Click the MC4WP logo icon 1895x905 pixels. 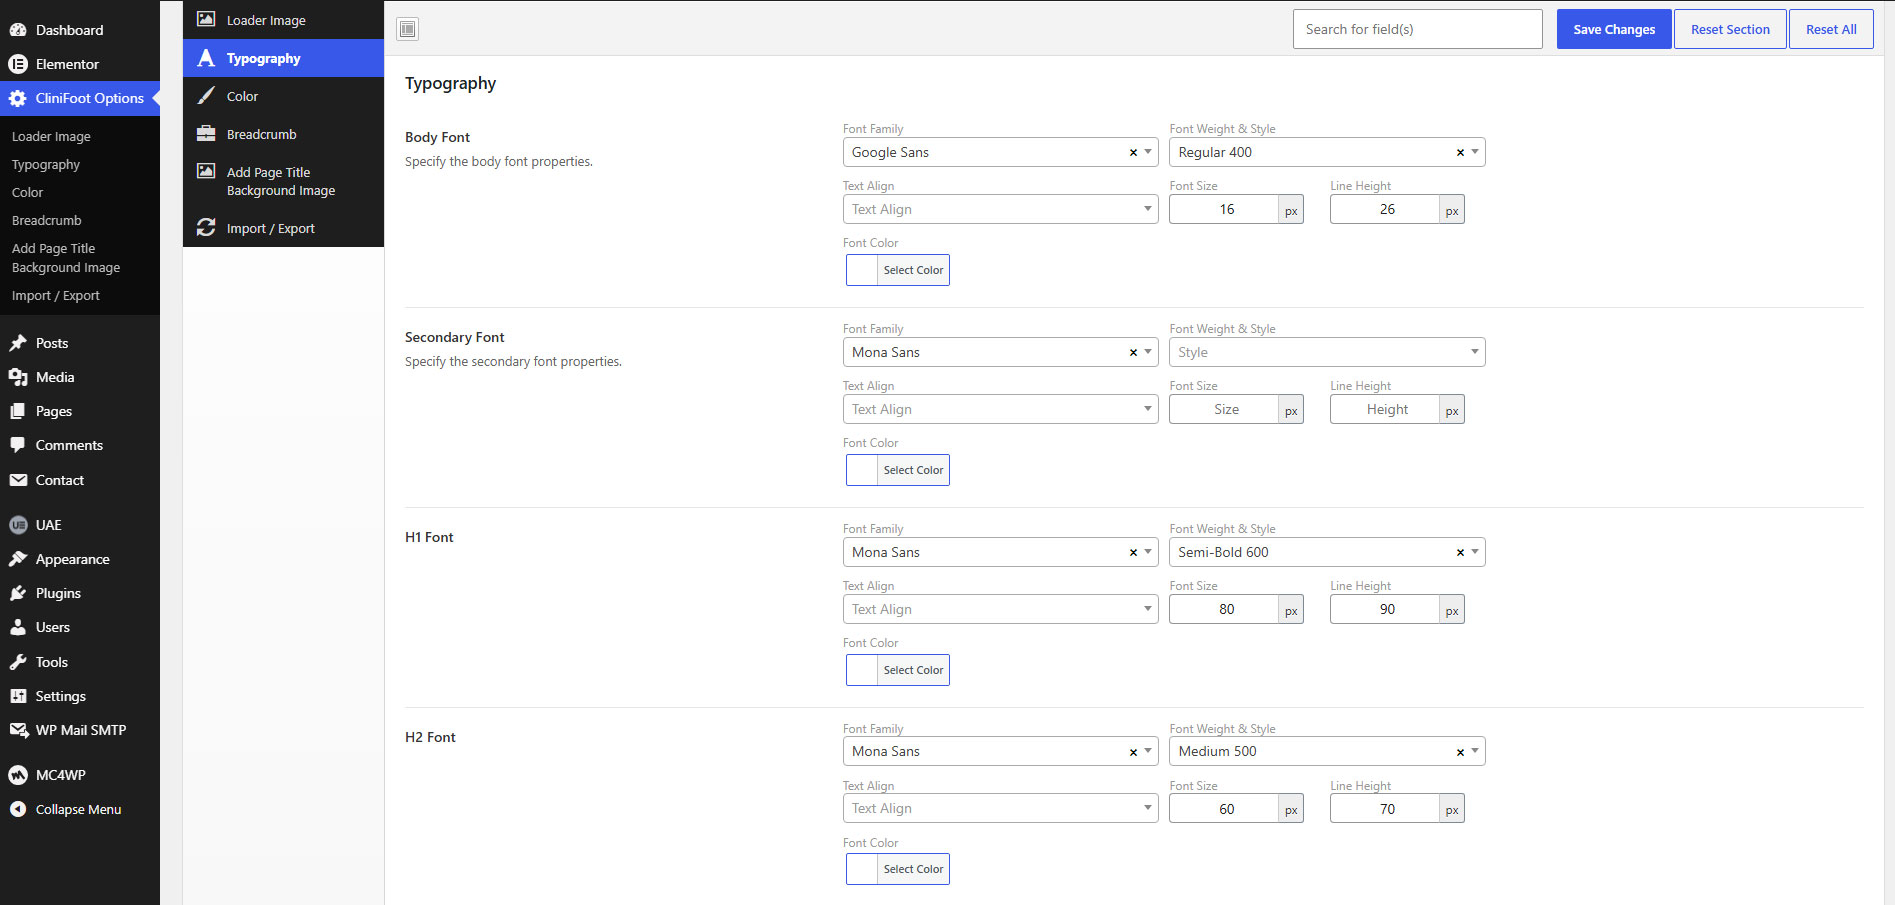[x=18, y=775]
